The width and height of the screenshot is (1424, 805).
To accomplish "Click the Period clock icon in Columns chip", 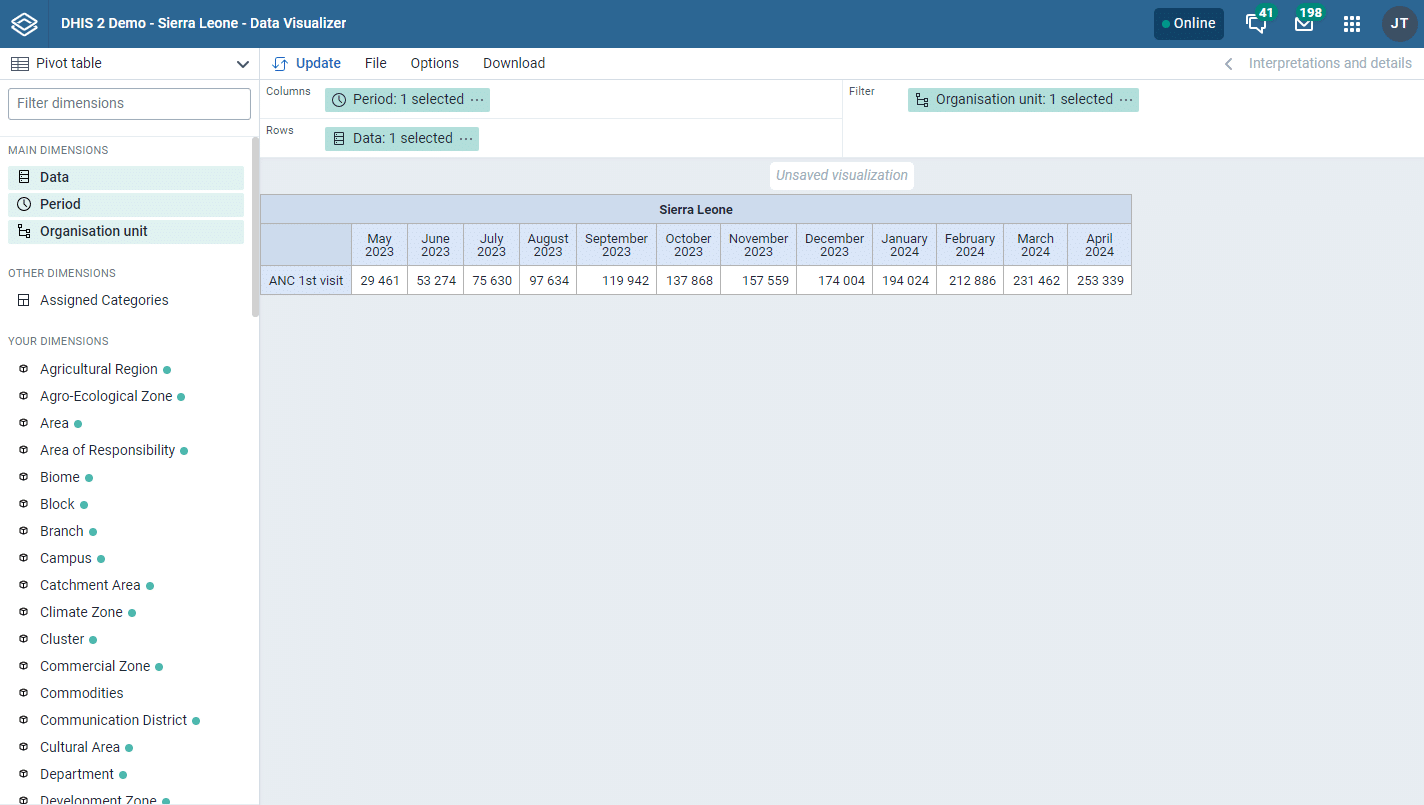I will (x=339, y=100).
